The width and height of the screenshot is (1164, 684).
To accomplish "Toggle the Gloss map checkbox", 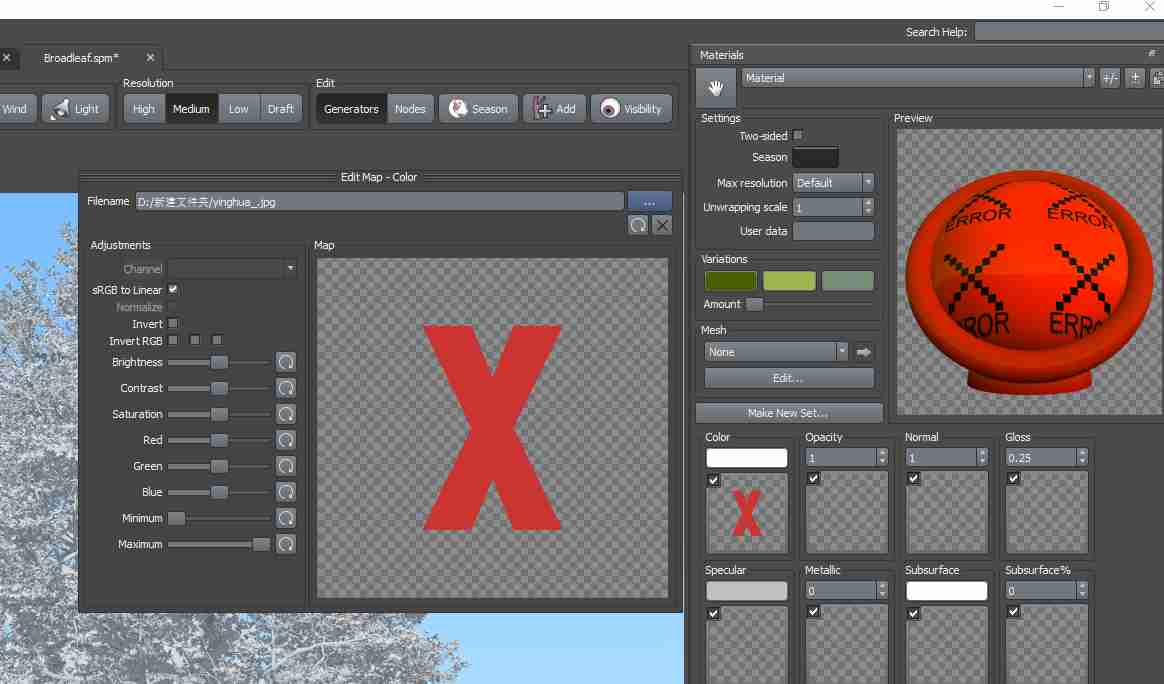I will click(1014, 478).
